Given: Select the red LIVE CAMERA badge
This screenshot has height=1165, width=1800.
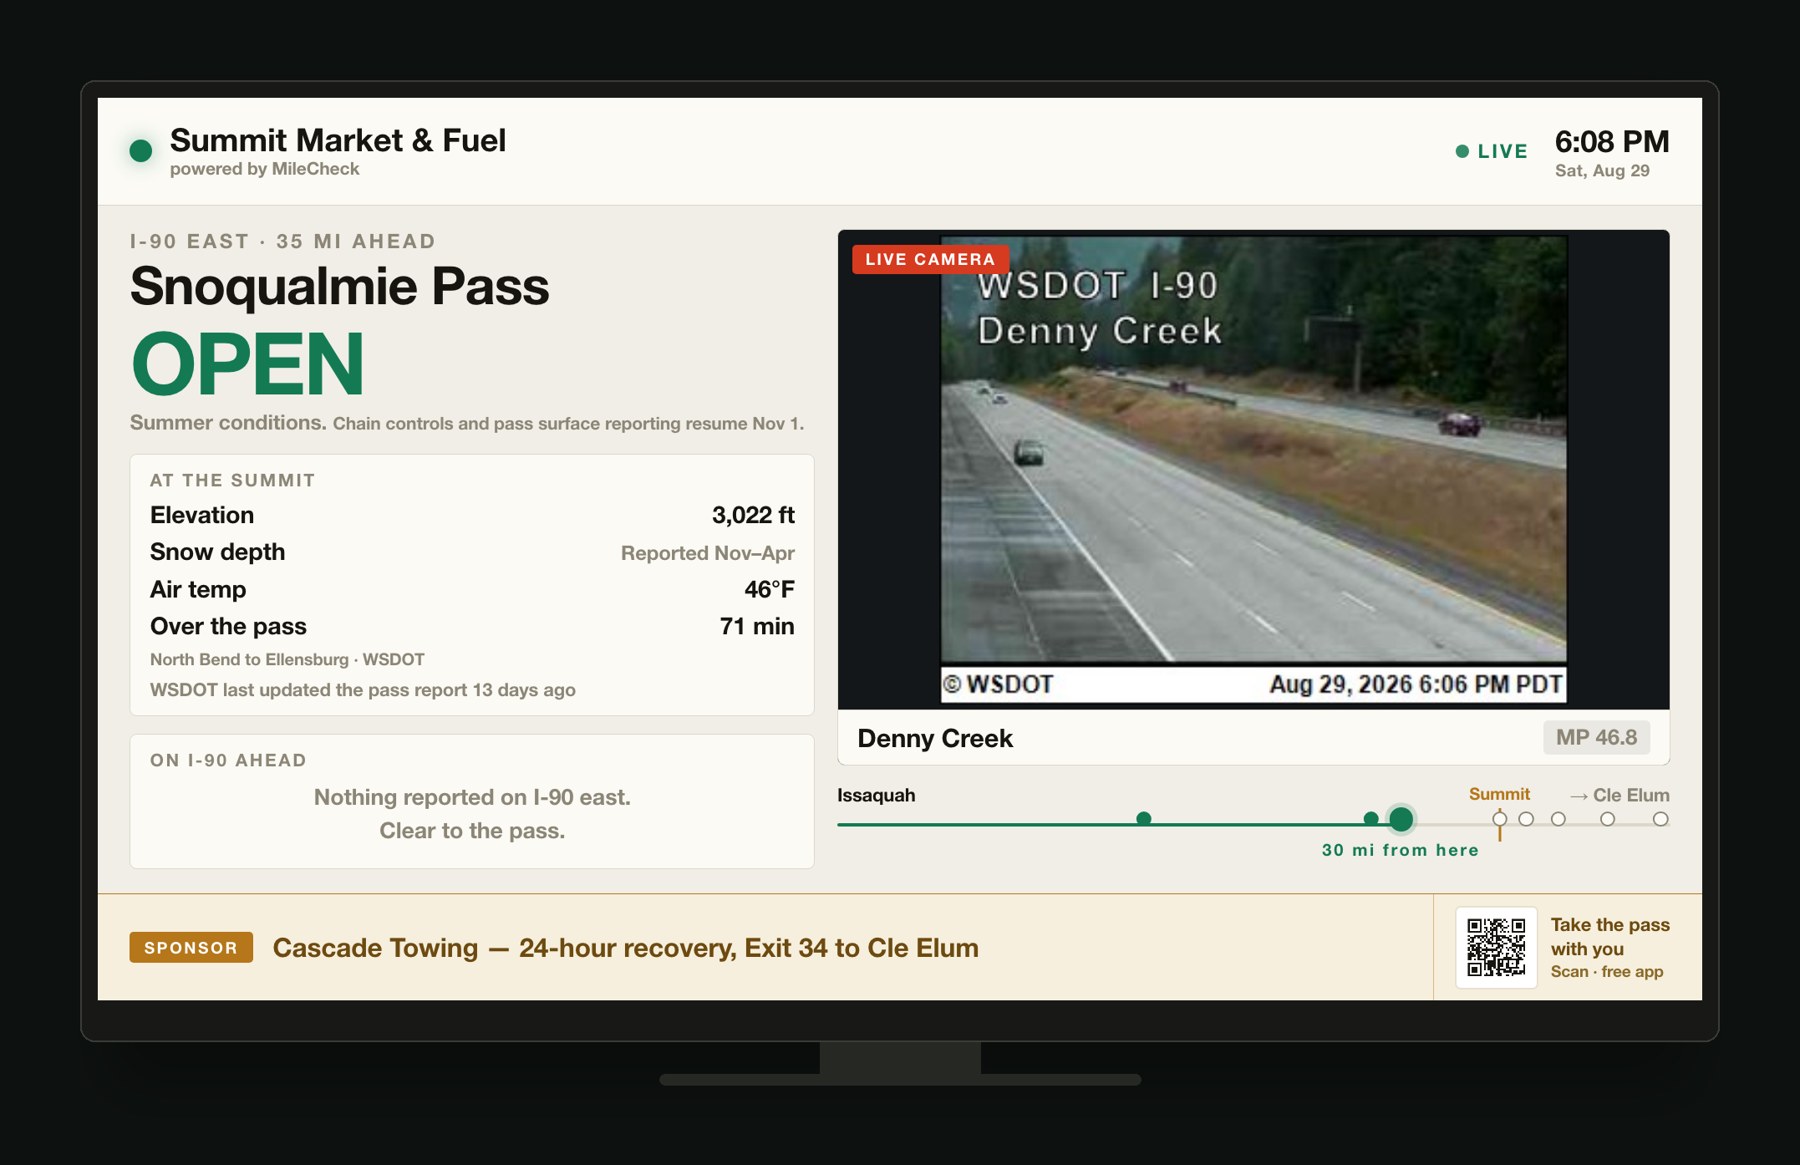Looking at the screenshot, I should click(x=930, y=259).
